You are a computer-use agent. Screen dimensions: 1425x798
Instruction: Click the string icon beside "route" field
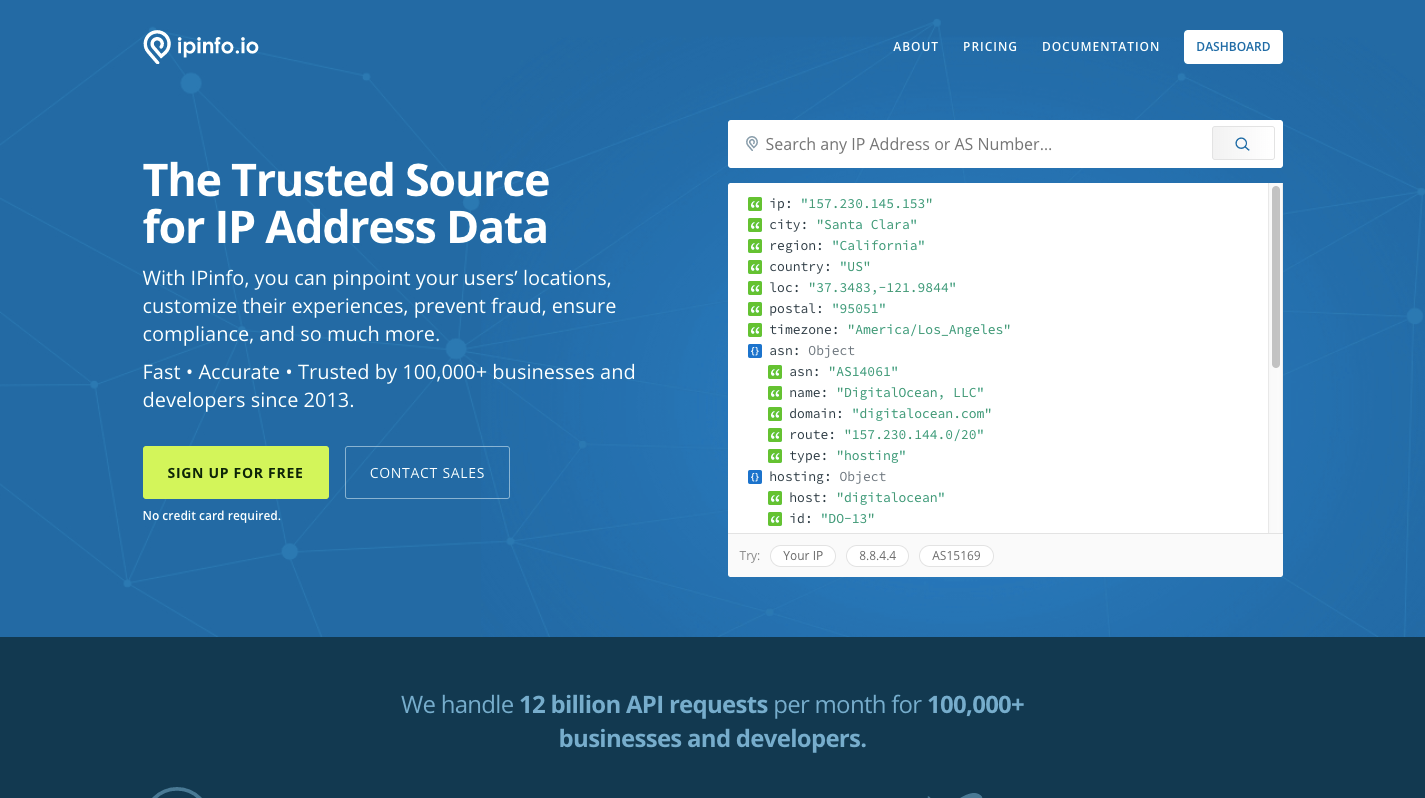775,435
